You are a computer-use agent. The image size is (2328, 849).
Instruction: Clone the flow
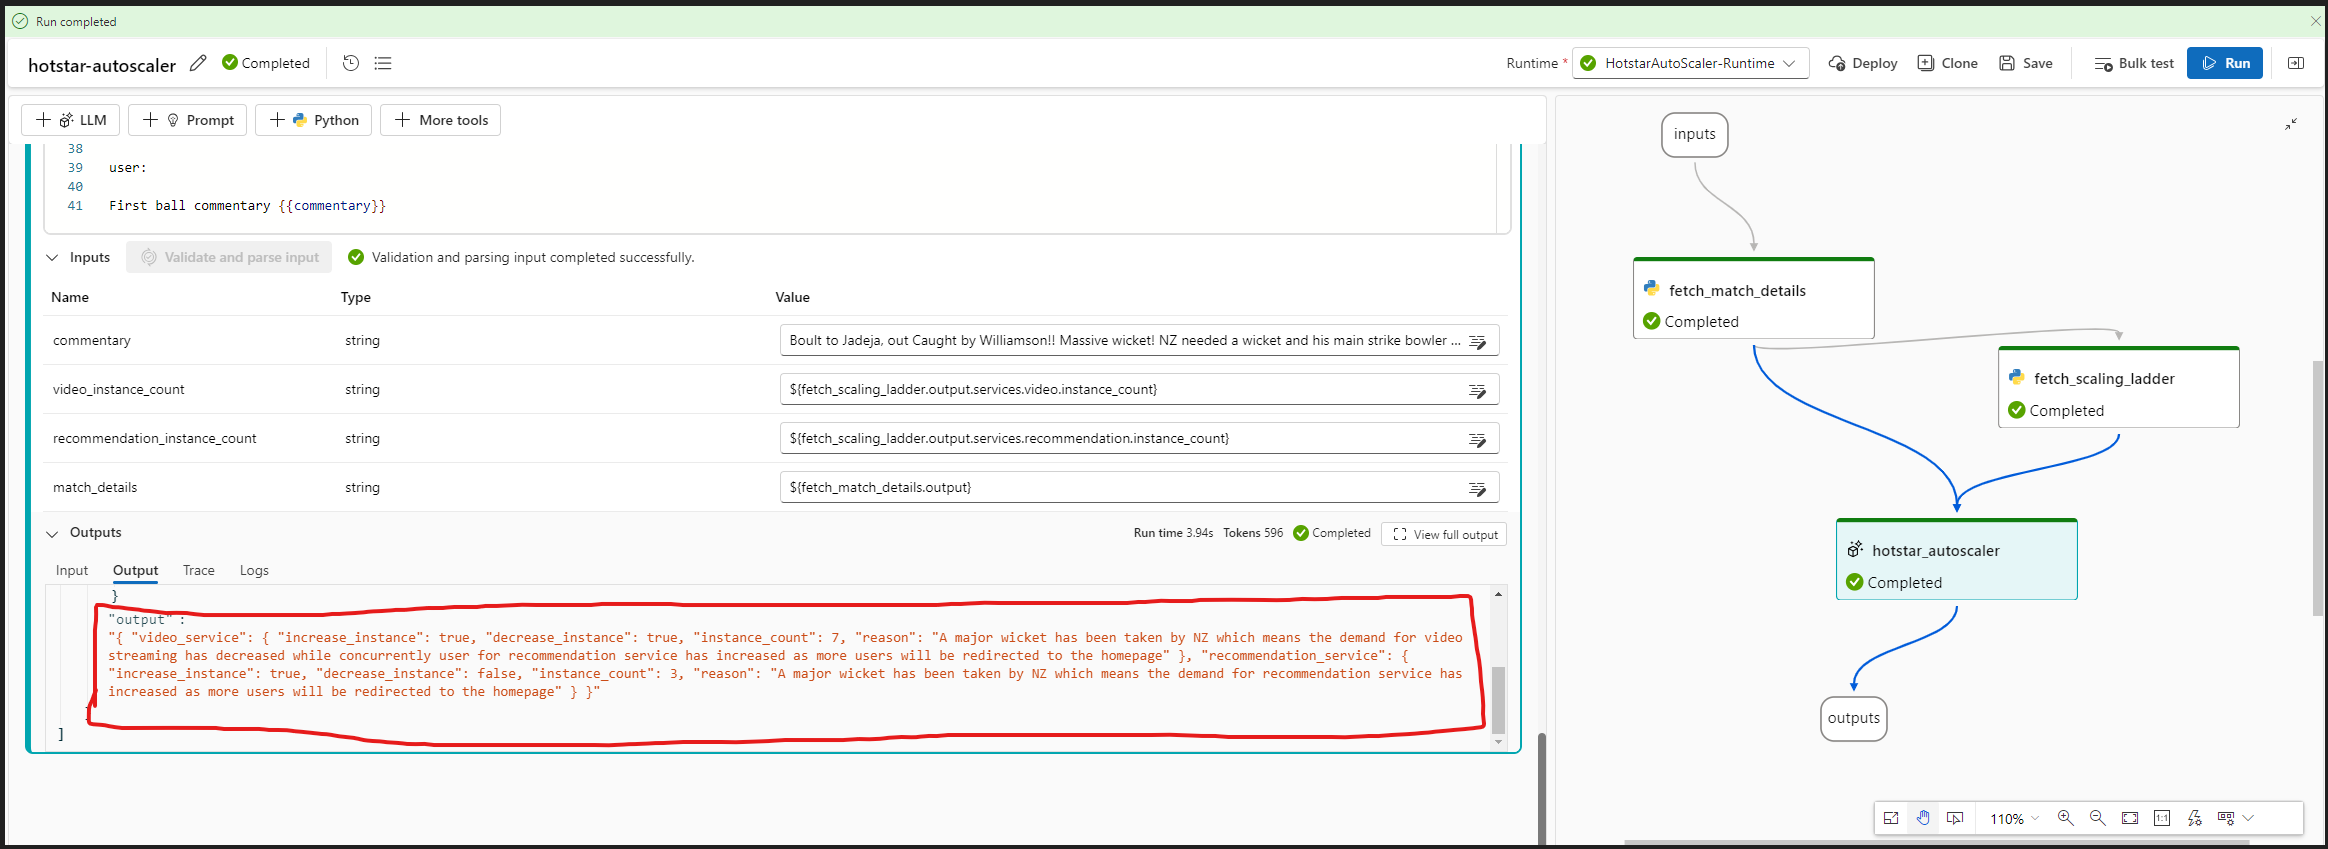coord(1948,63)
